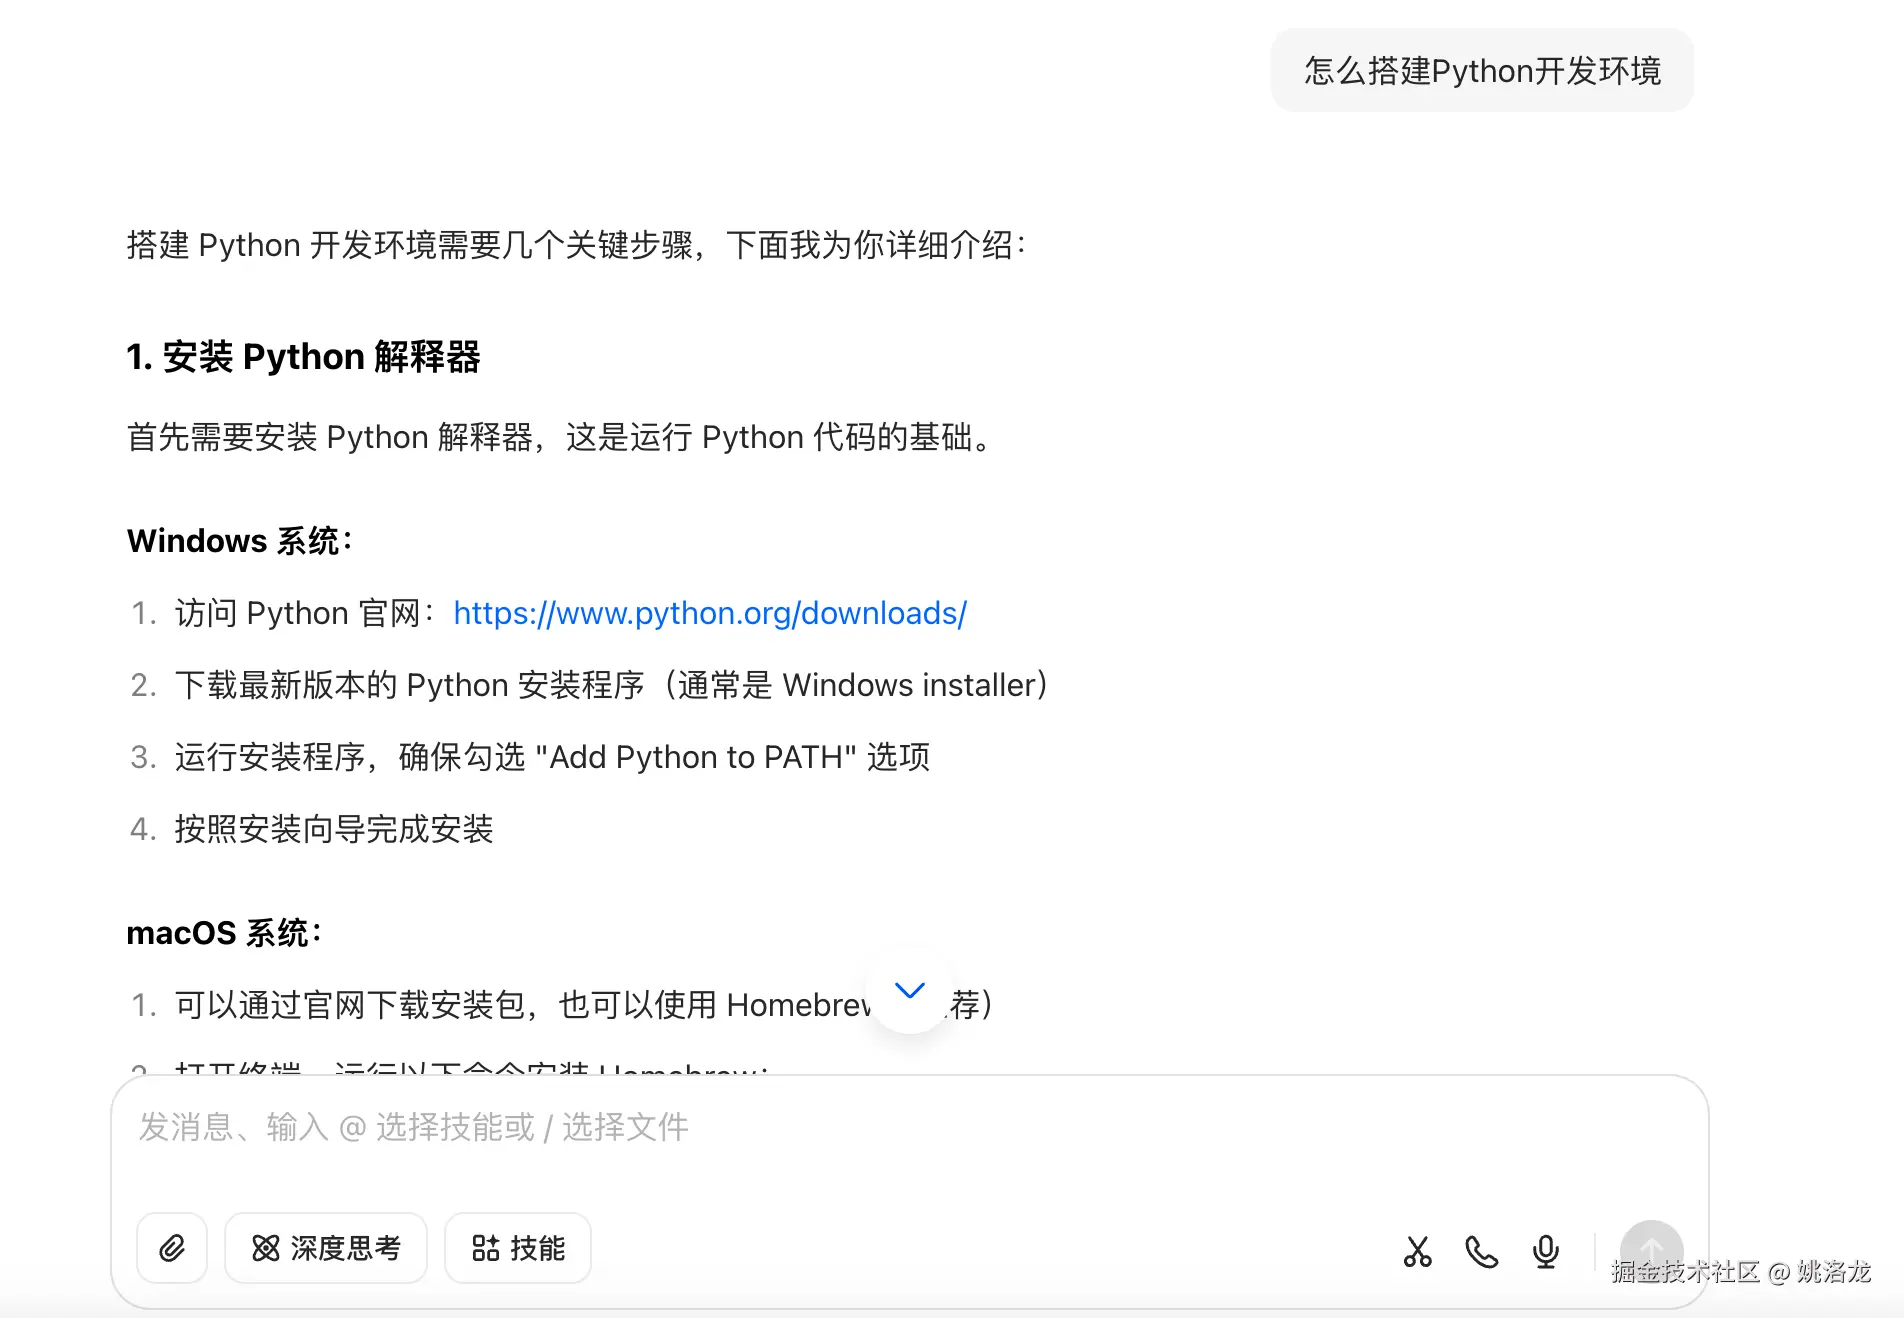Activate the microphone voice input icon

click(1545, 1251)
